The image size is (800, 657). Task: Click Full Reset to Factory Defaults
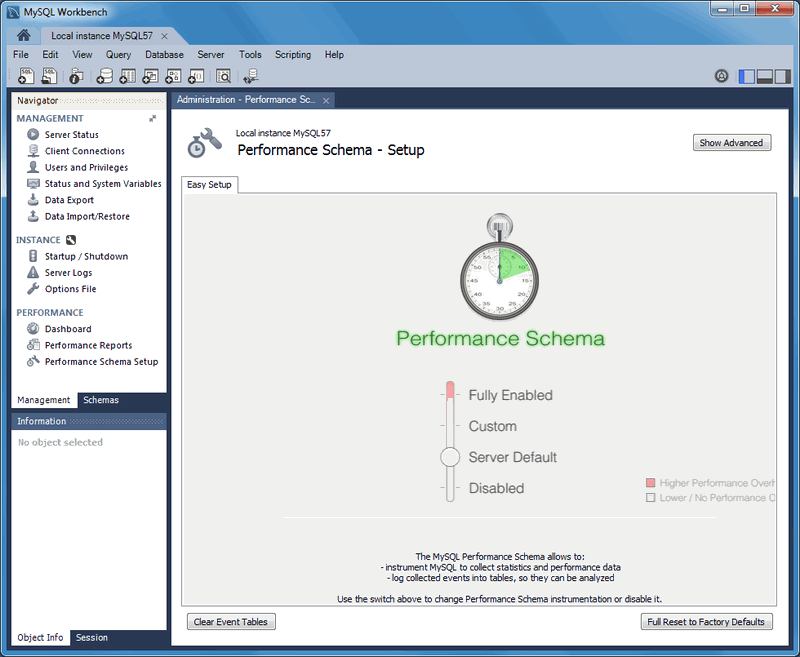(x=707, y=622)
